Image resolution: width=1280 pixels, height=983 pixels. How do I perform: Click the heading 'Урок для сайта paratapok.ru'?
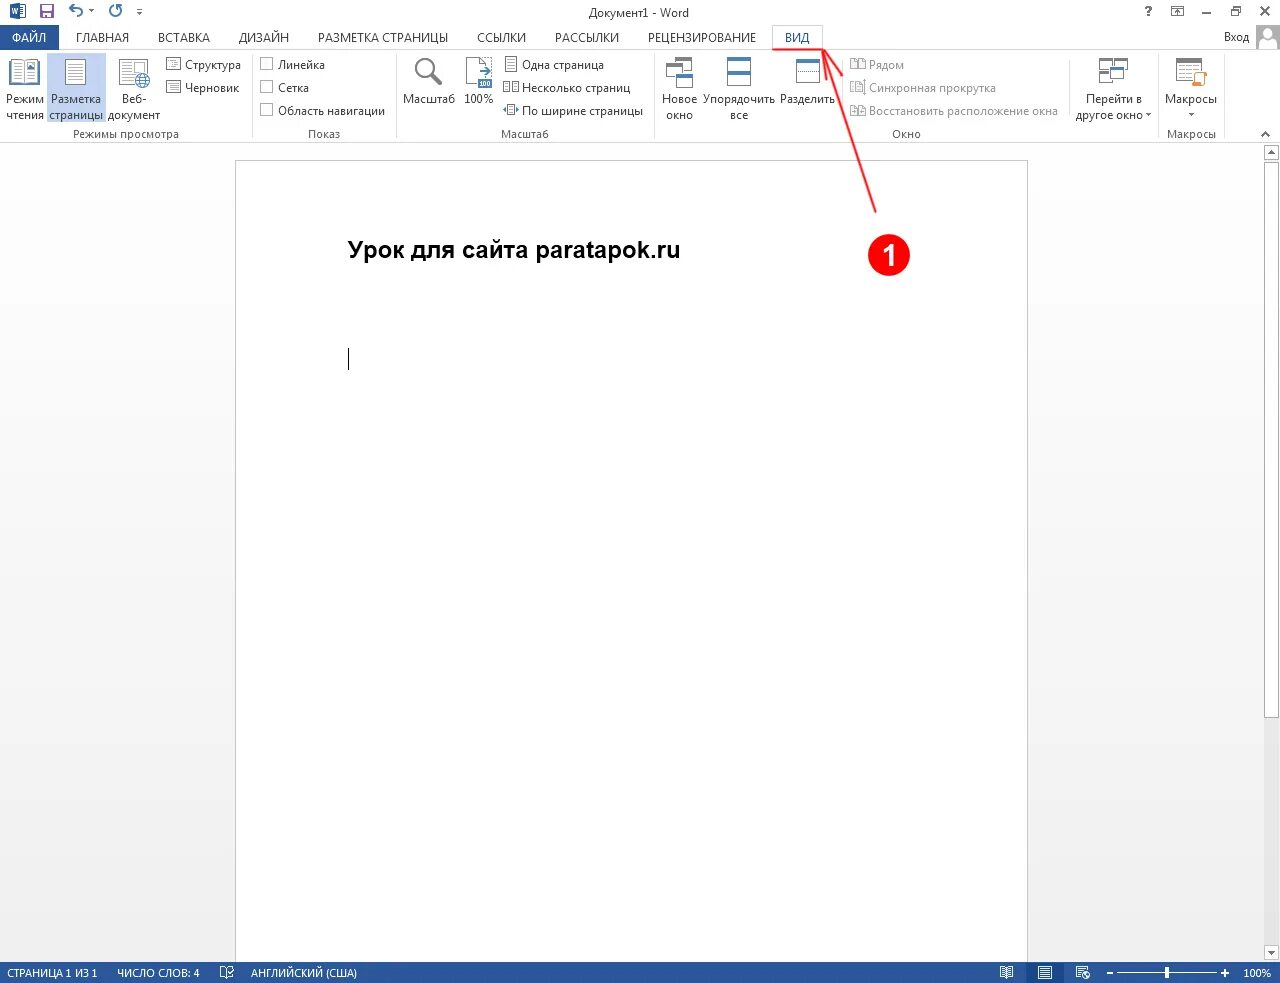pos(514,250)
